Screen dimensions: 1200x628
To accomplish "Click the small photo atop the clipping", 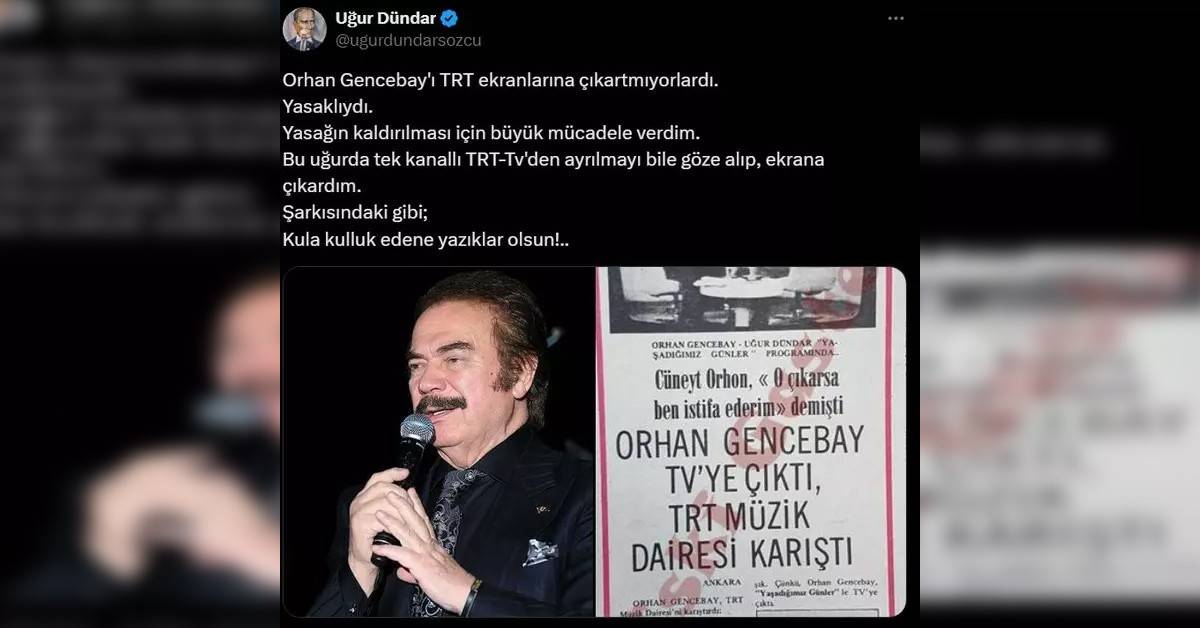I will 745,298.
